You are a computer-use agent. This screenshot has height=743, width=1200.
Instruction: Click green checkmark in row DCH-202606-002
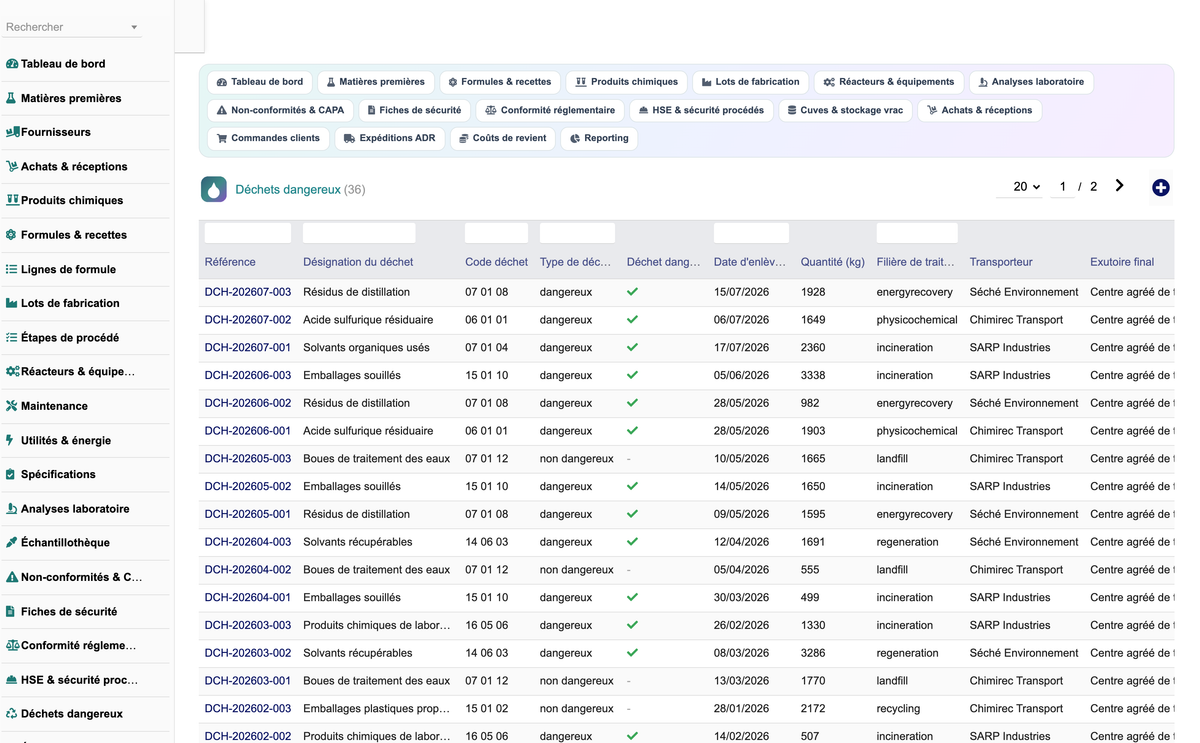(632, 403)
